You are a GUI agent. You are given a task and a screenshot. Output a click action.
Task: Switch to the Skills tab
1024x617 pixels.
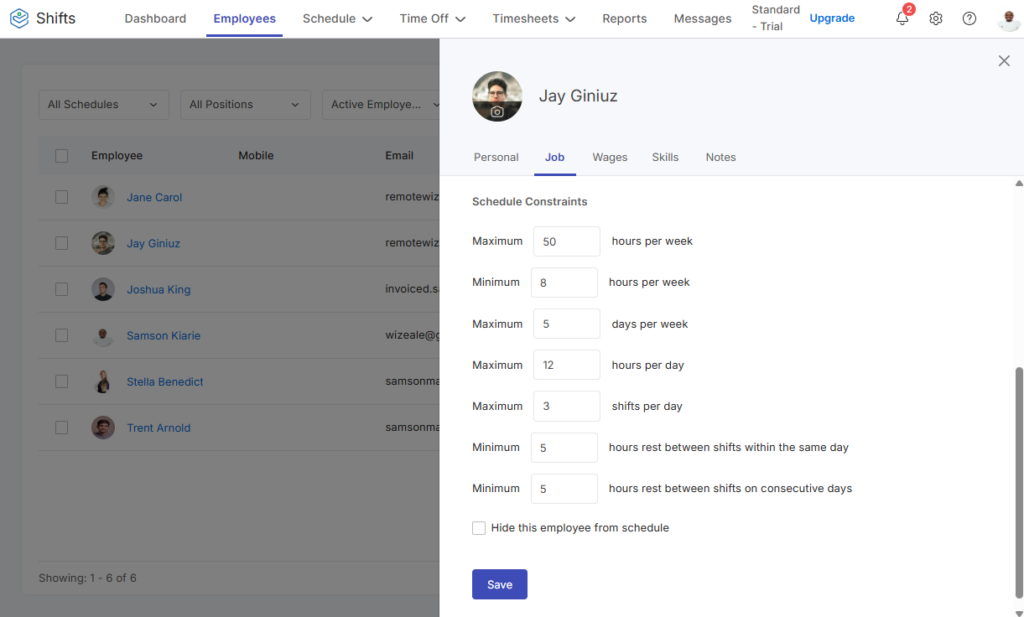coord(665,157)
